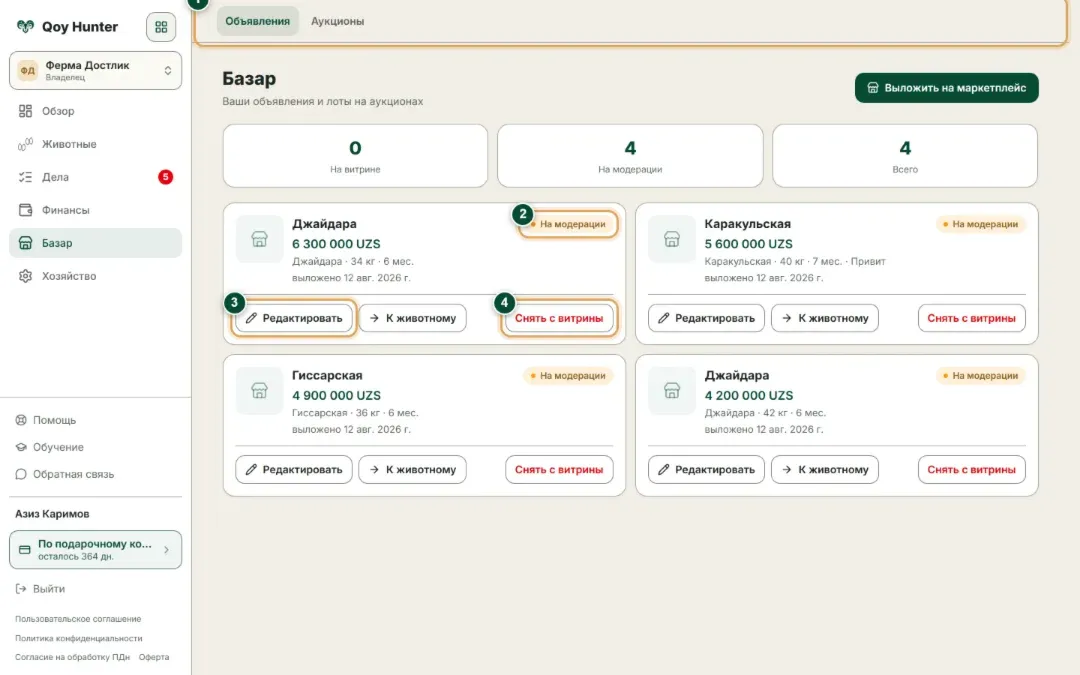Image resolution: width=1080 pixels, height=675 pixels.
Task: Switch to the Аукционы tab
Action: [x=338, y=21]
